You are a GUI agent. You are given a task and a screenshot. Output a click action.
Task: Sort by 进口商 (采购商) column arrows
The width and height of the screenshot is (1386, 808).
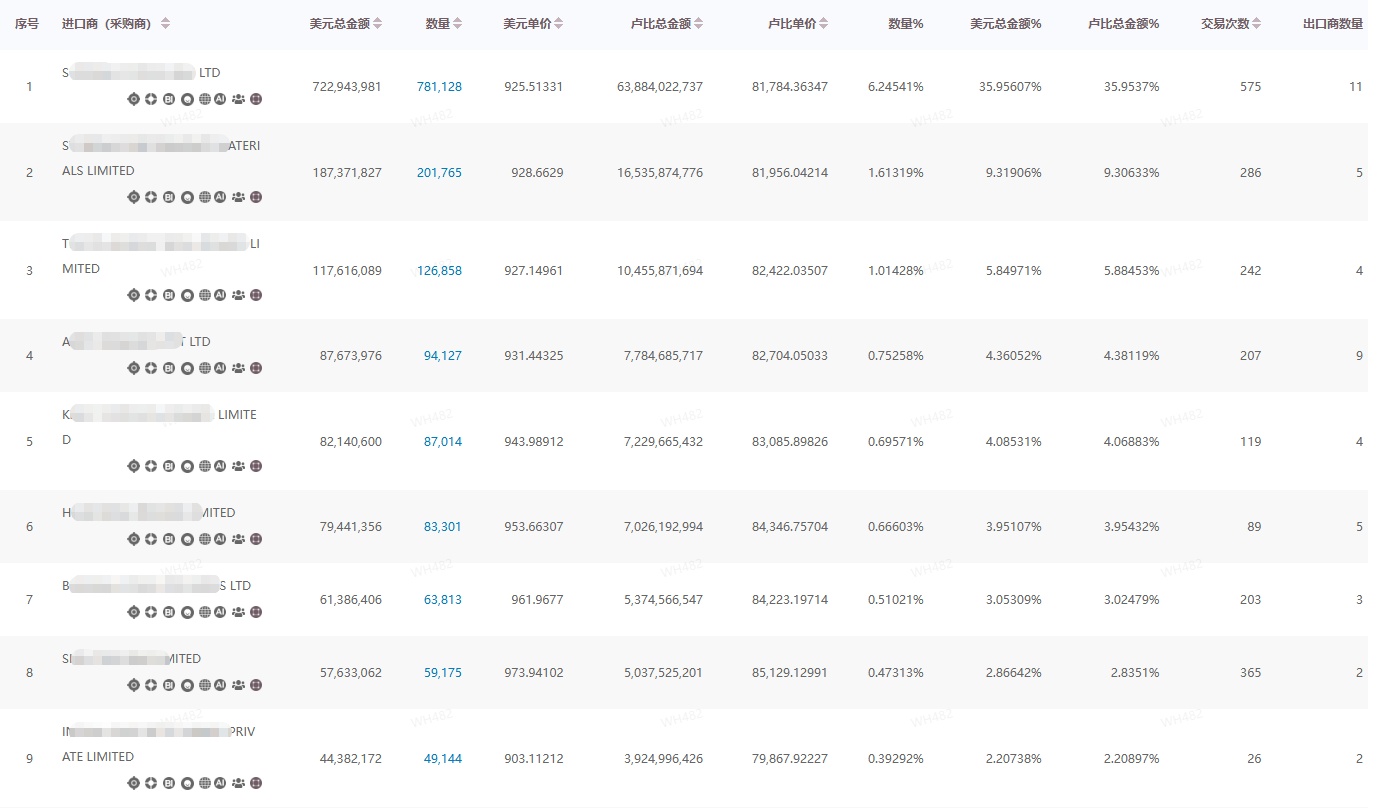click(x=165, y=24)
